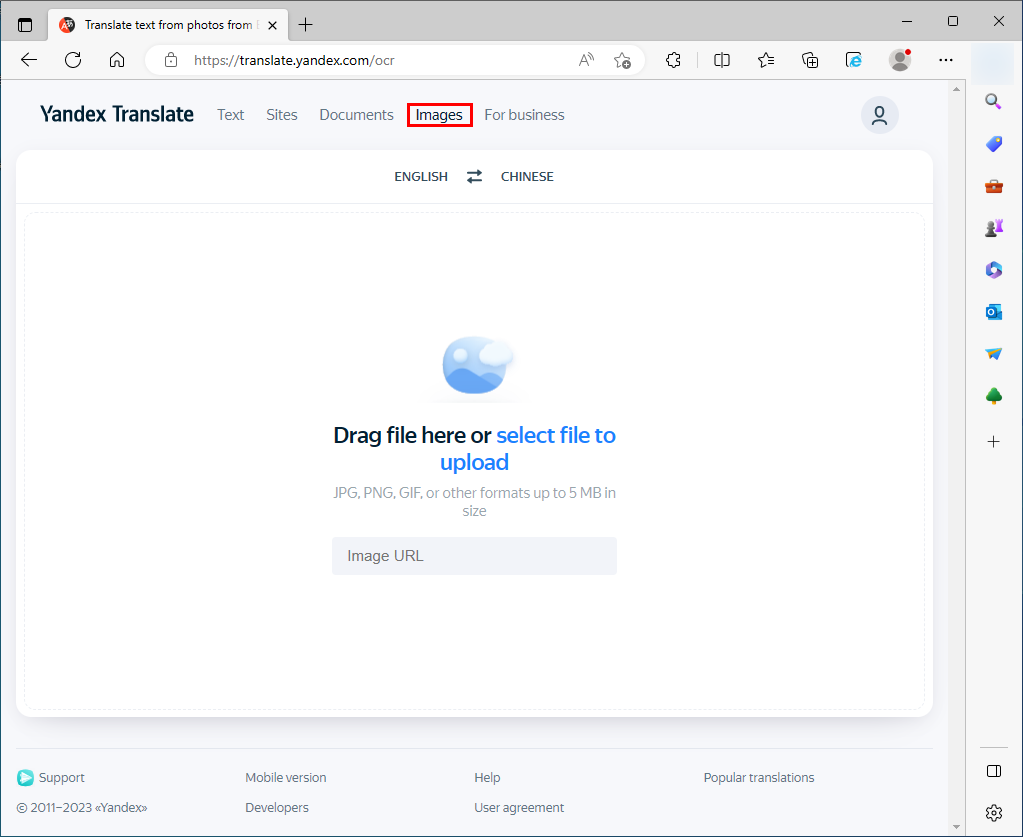Image resolution: width=1023 pixels, height=837 pixels.
Task: Open the Favorites list
Action: coord(766,60)
